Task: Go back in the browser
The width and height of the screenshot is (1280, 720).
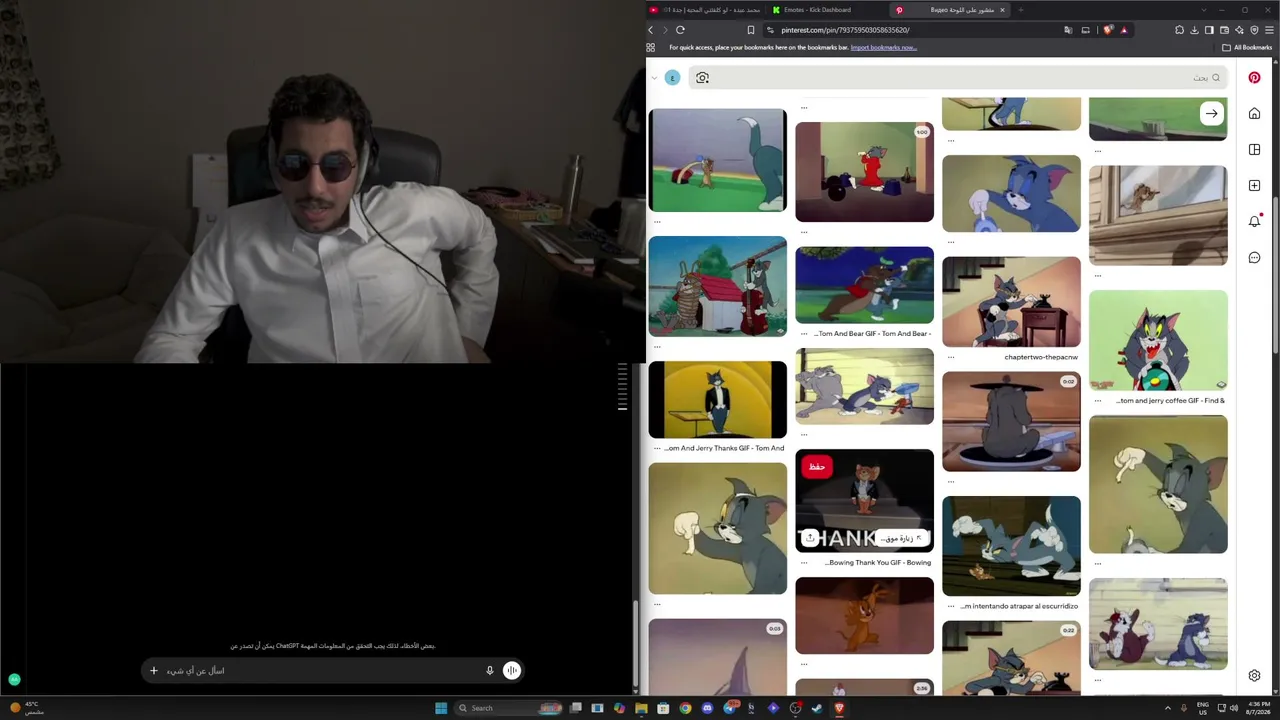Action: 651,30
